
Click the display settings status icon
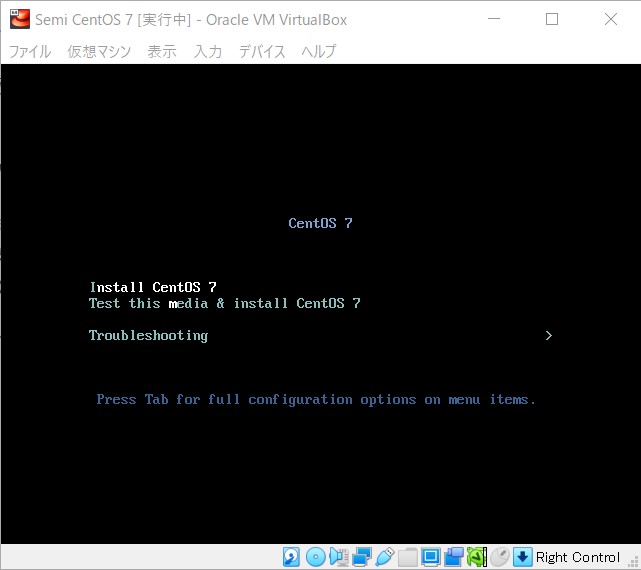[x=430, y=557]
